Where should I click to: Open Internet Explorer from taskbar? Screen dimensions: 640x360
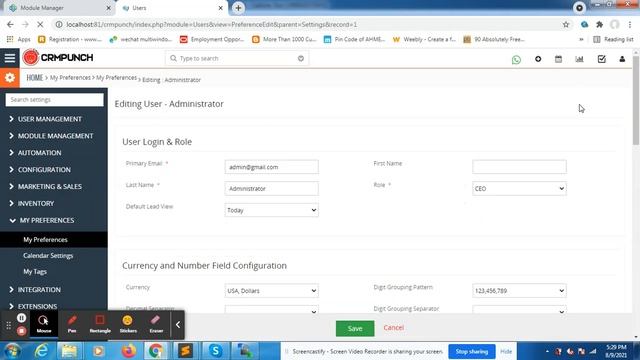[x=42, y=351]
